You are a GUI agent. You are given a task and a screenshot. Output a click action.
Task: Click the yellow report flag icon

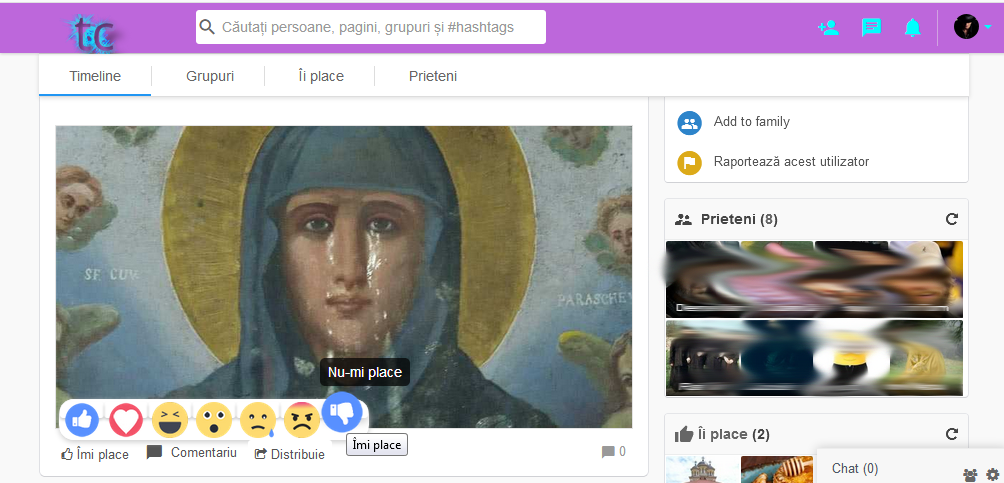click(690, 163)
